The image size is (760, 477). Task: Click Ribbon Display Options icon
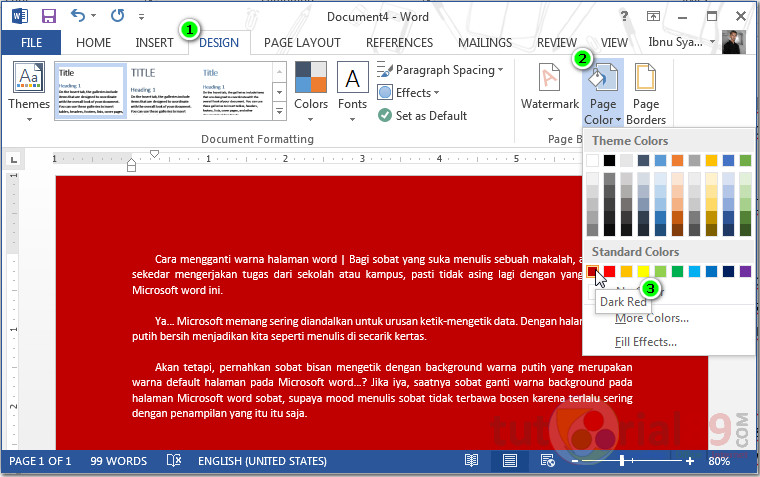(653, 16)
